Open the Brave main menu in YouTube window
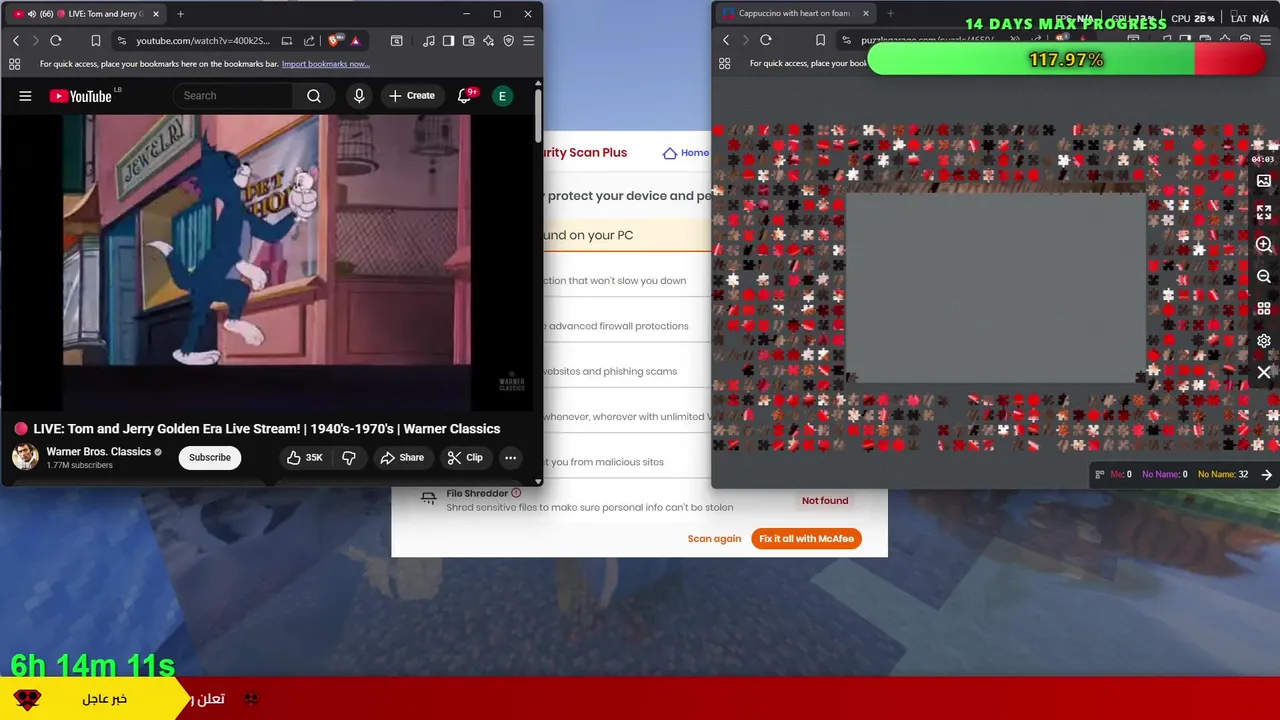The height and width of the screenshot is (720, 1280). click(x=528, y=40)
